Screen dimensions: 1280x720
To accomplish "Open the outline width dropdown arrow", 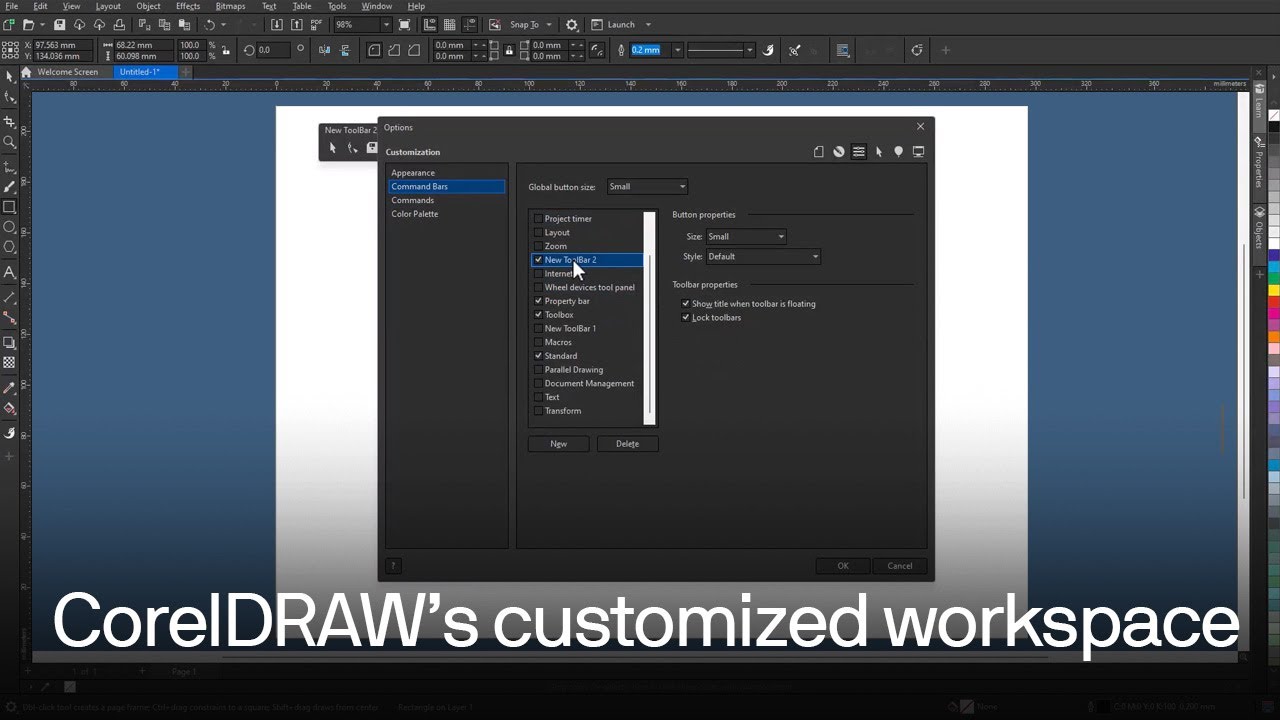I will coord(677,50).
